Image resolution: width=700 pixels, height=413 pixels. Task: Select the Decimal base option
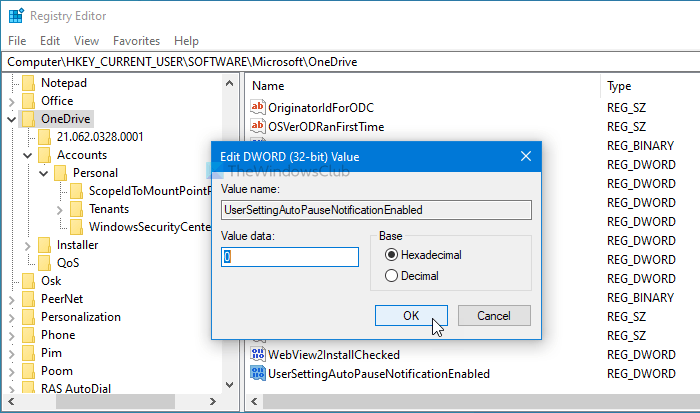391,275
